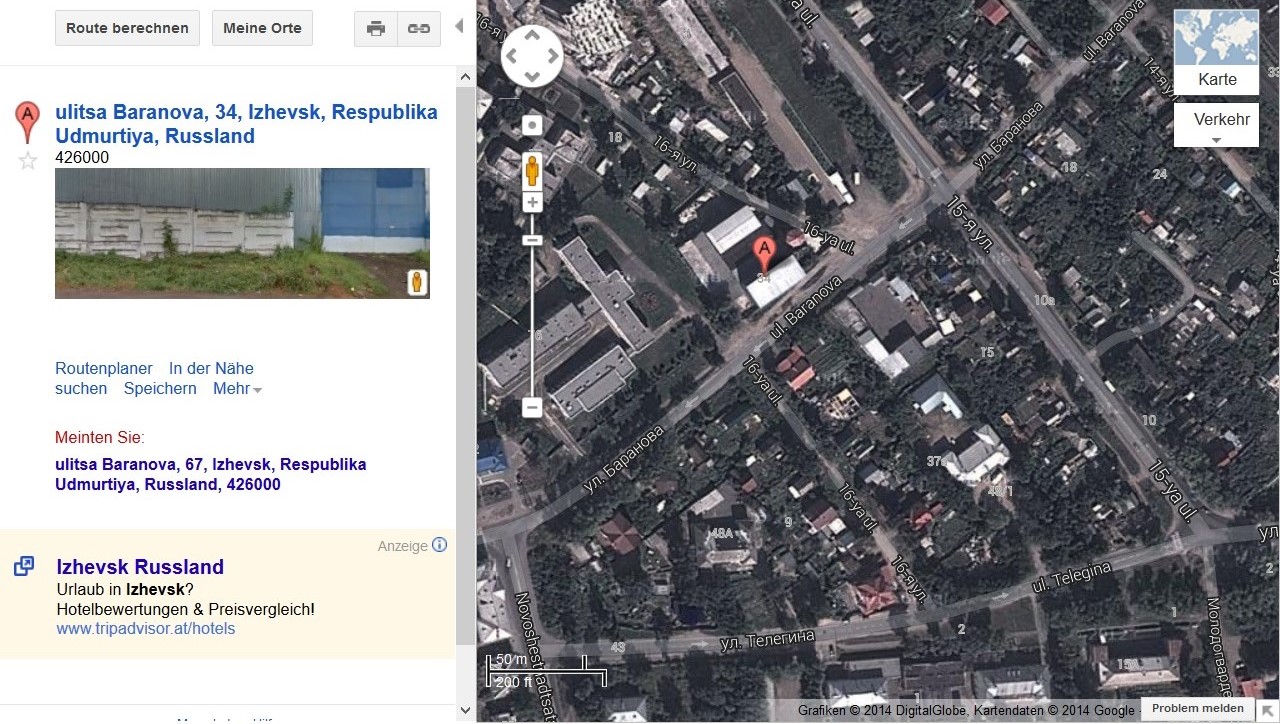Click the pegman icon on the thumbnail
The width and height of the screenshot is (1280, 724).
418,283
